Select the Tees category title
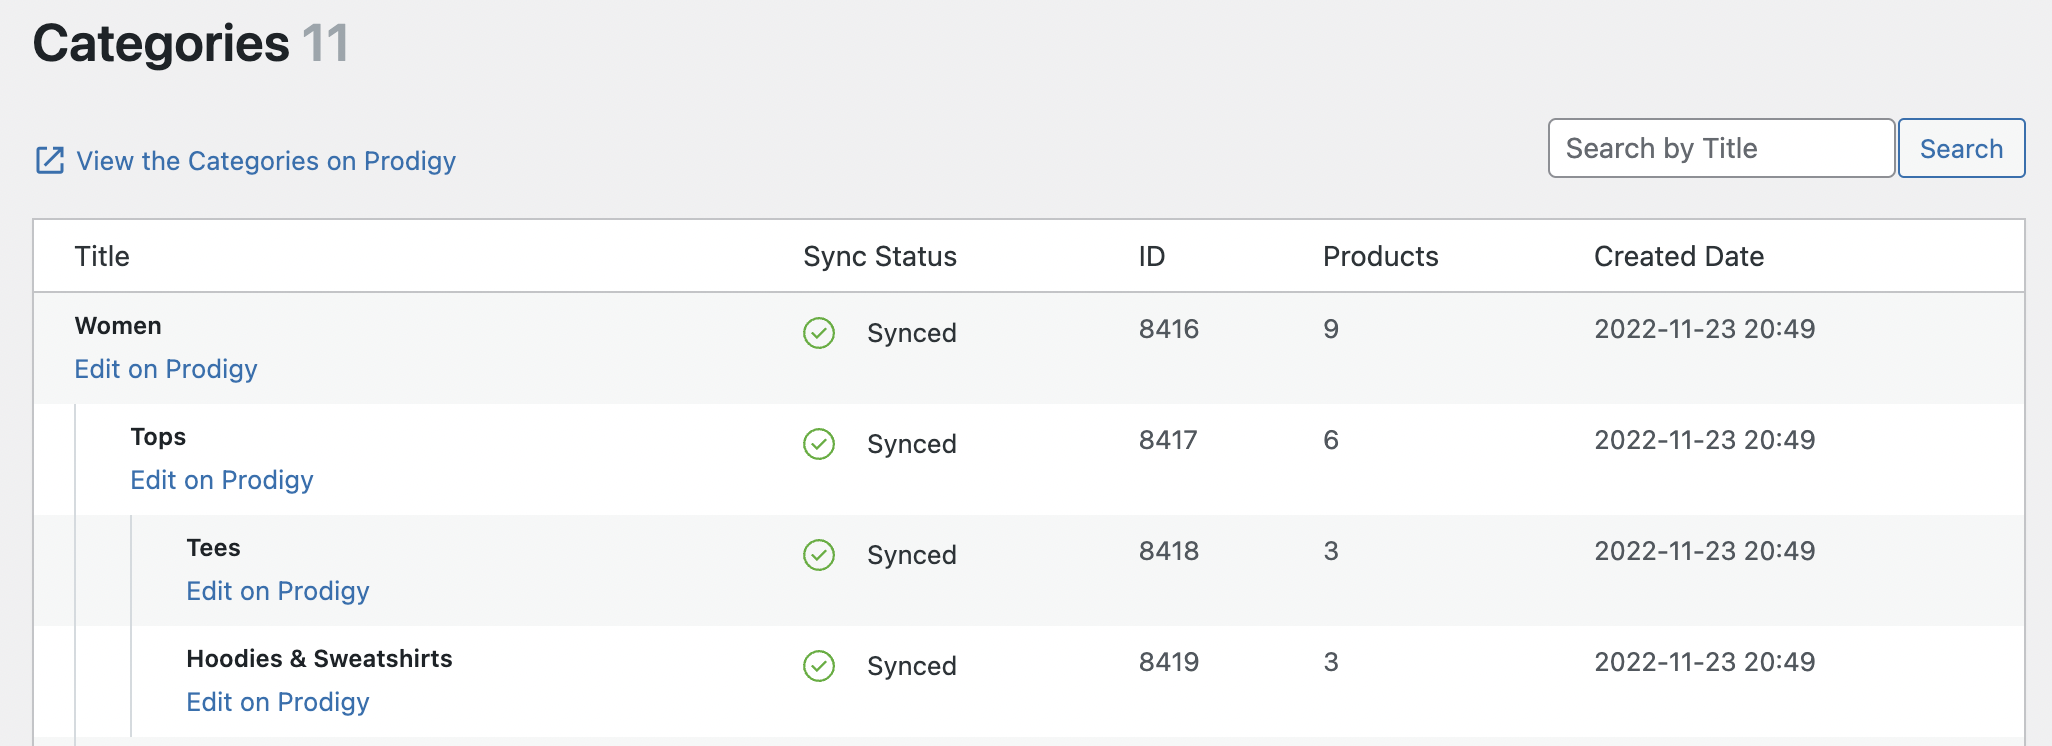Image resolution: width=2052 pixels, height=746 pixels. [x=213, y=548]
